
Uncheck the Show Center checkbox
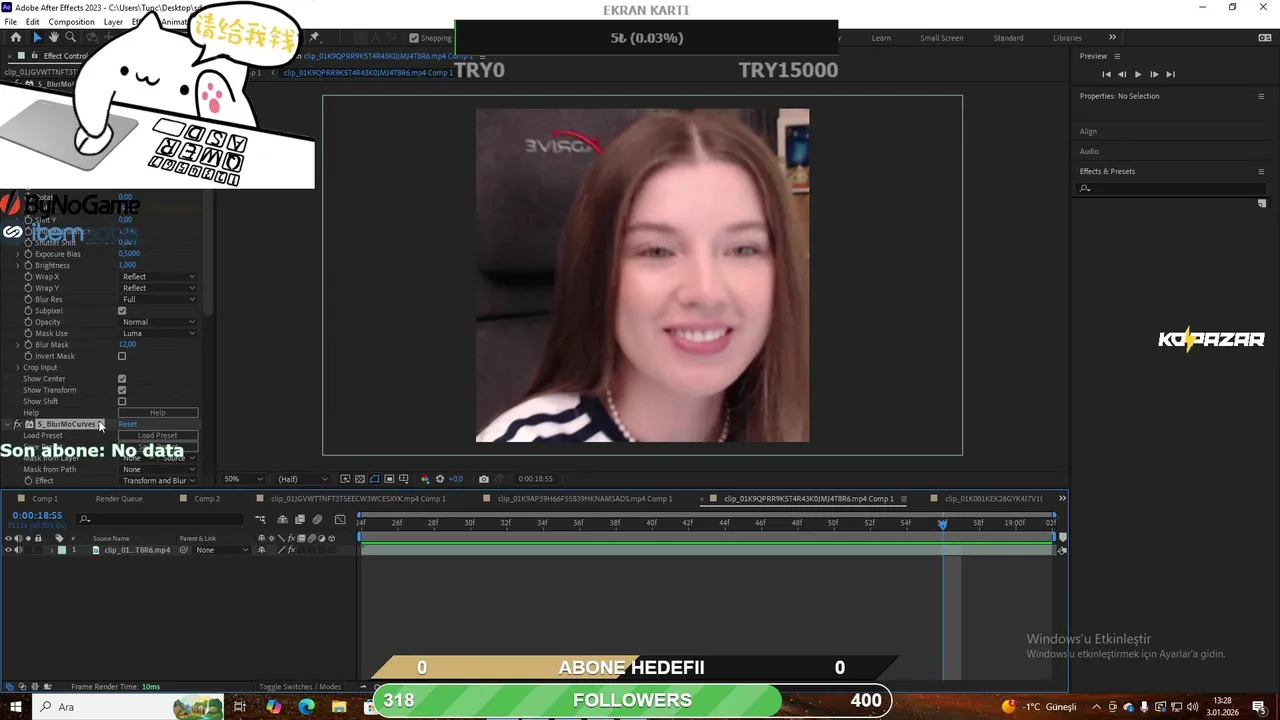(122, 379)
